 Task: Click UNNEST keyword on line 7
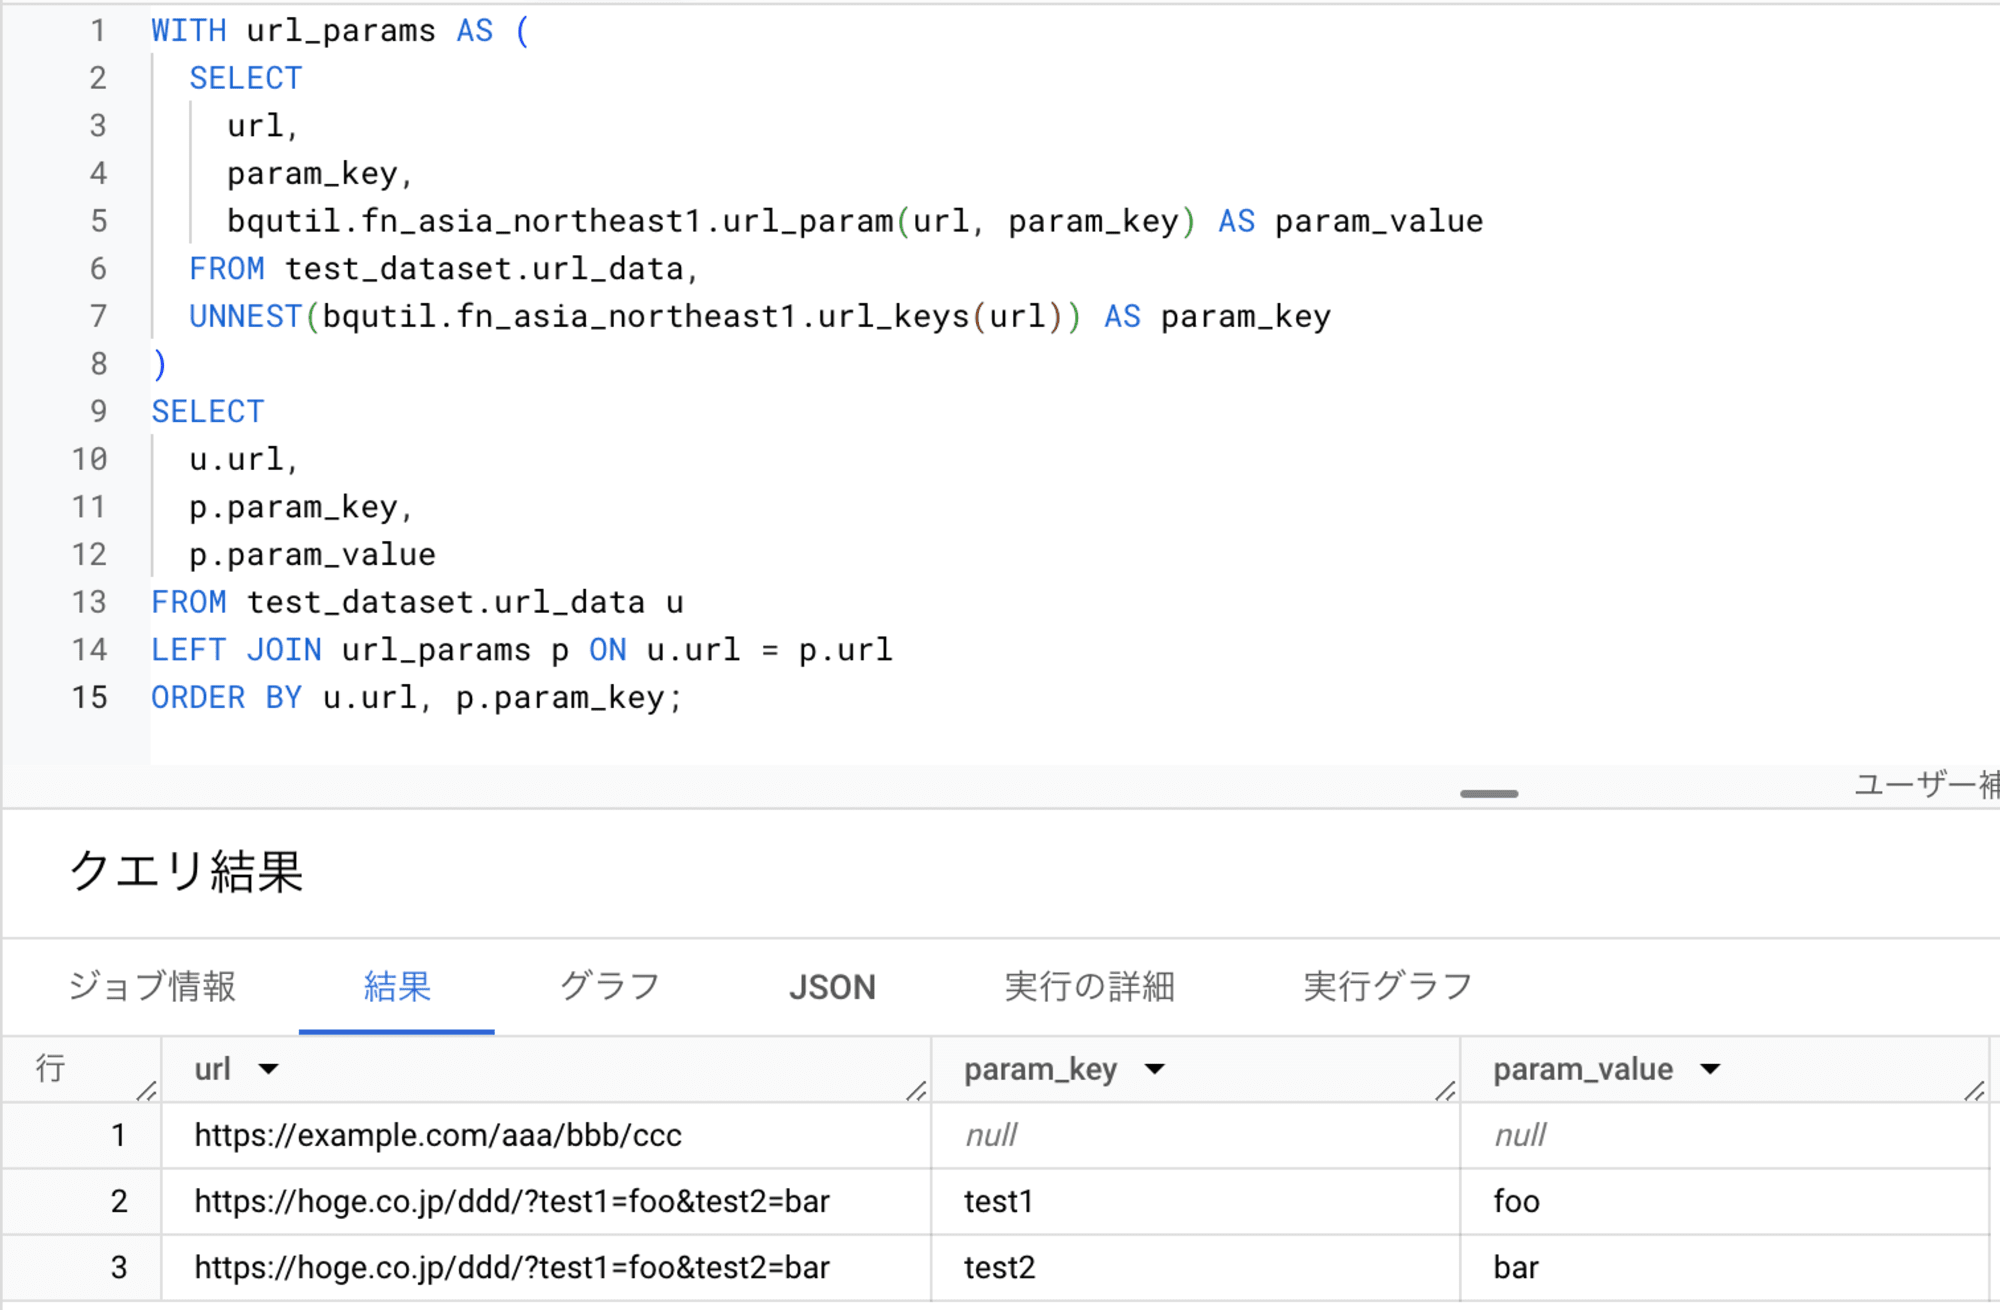click(x=246, y=316)
